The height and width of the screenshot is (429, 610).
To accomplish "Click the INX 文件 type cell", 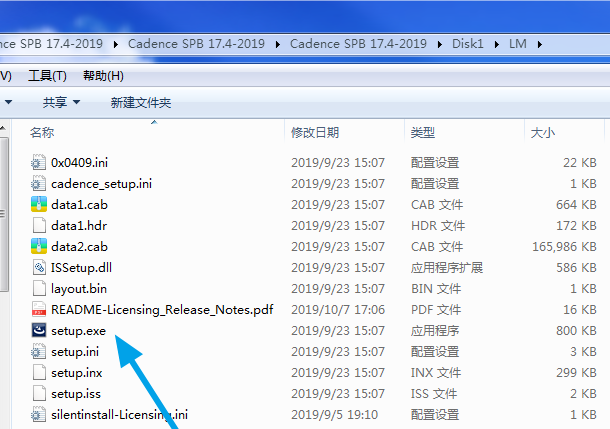I will pos(436,373).
